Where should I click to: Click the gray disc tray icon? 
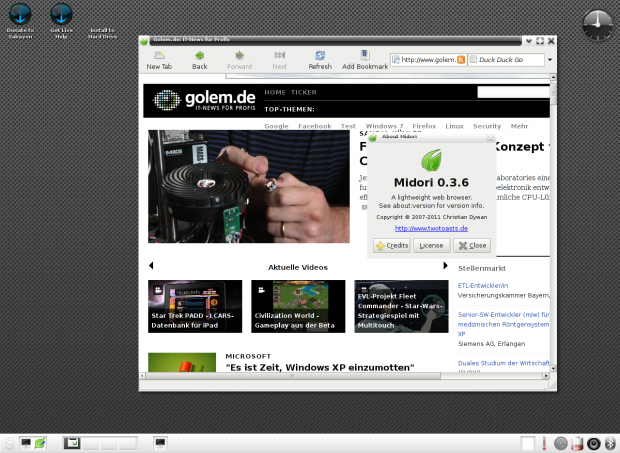pyautogui.click(x=561, y=444)
